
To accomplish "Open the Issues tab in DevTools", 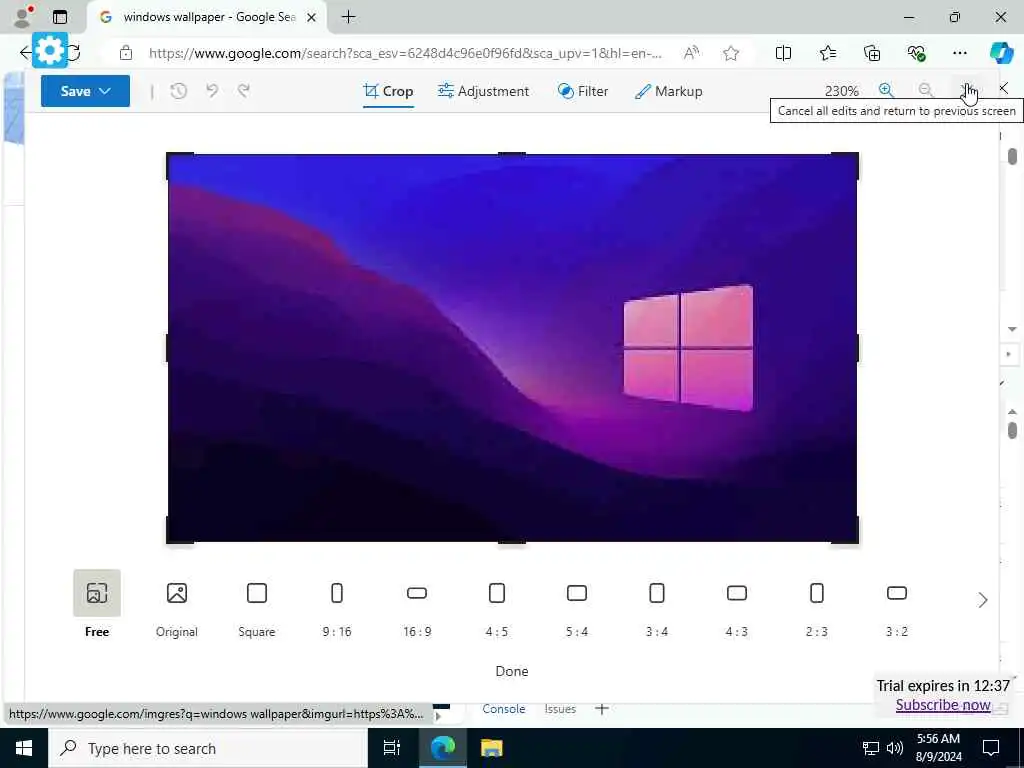I will tap(560, 709).
